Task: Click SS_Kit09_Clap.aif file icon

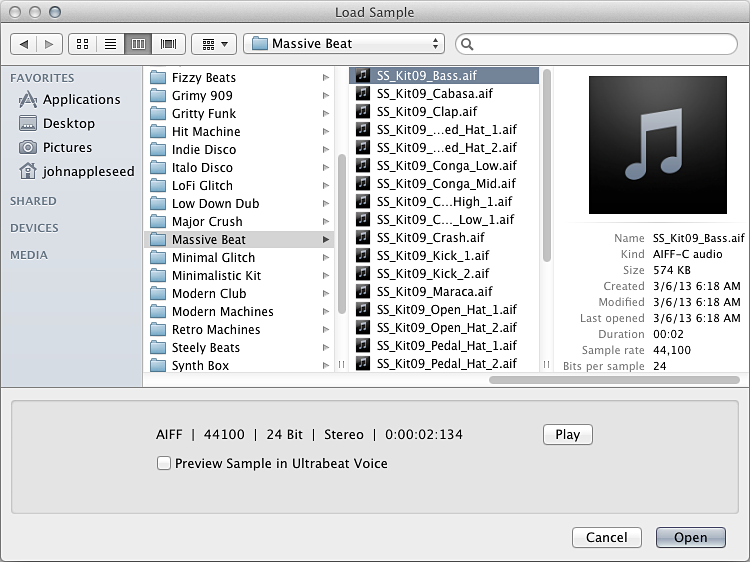Action: point(363,111)
